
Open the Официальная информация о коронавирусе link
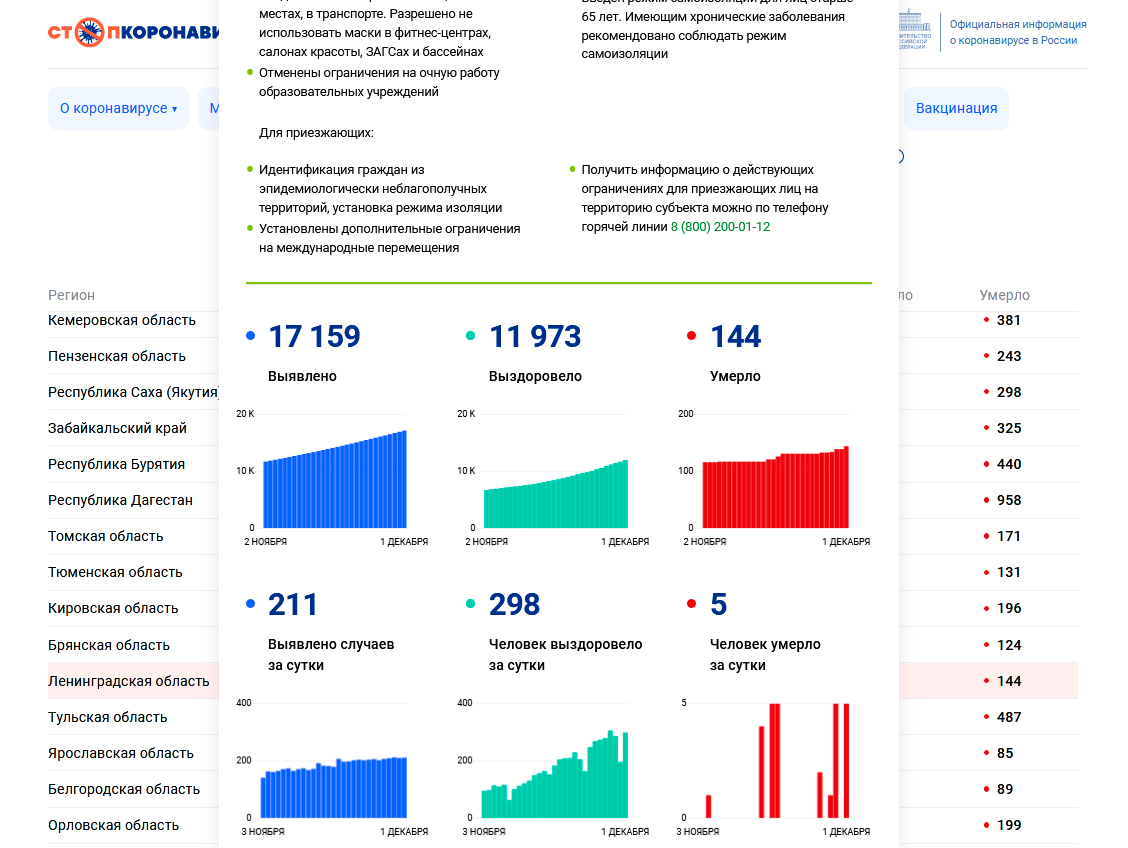(1017, 32)
